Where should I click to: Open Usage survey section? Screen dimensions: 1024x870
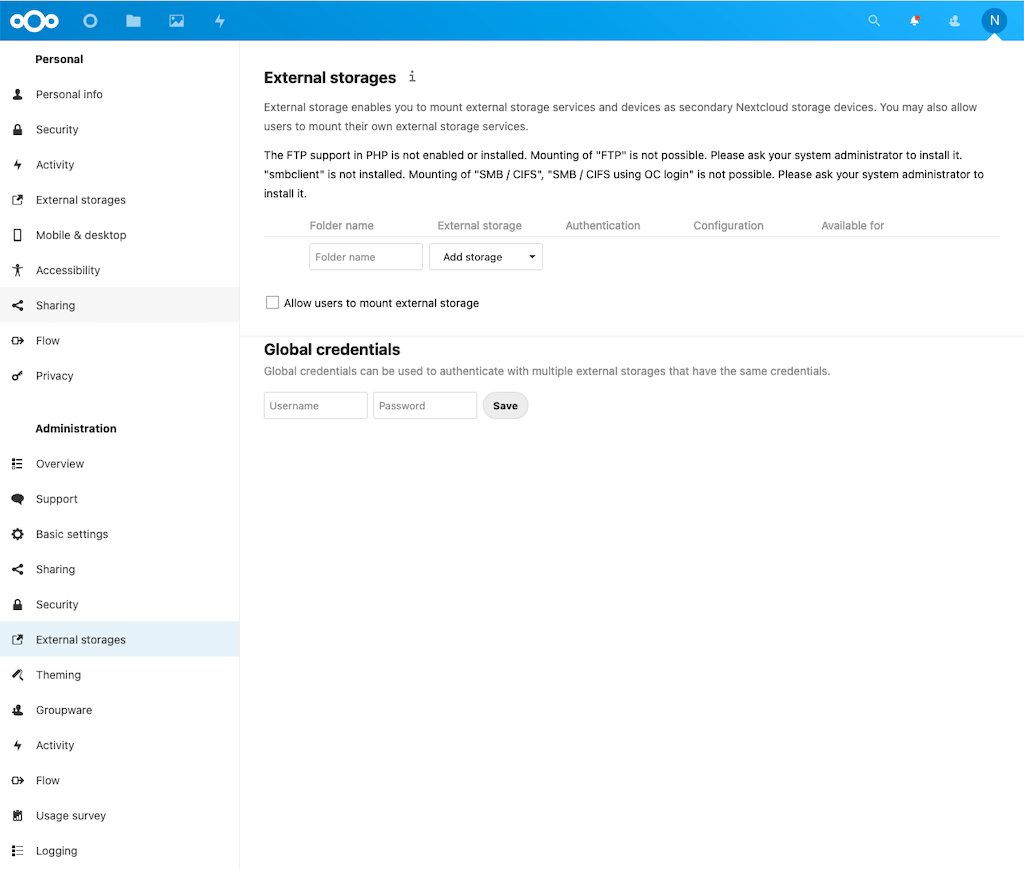[70, 815]
